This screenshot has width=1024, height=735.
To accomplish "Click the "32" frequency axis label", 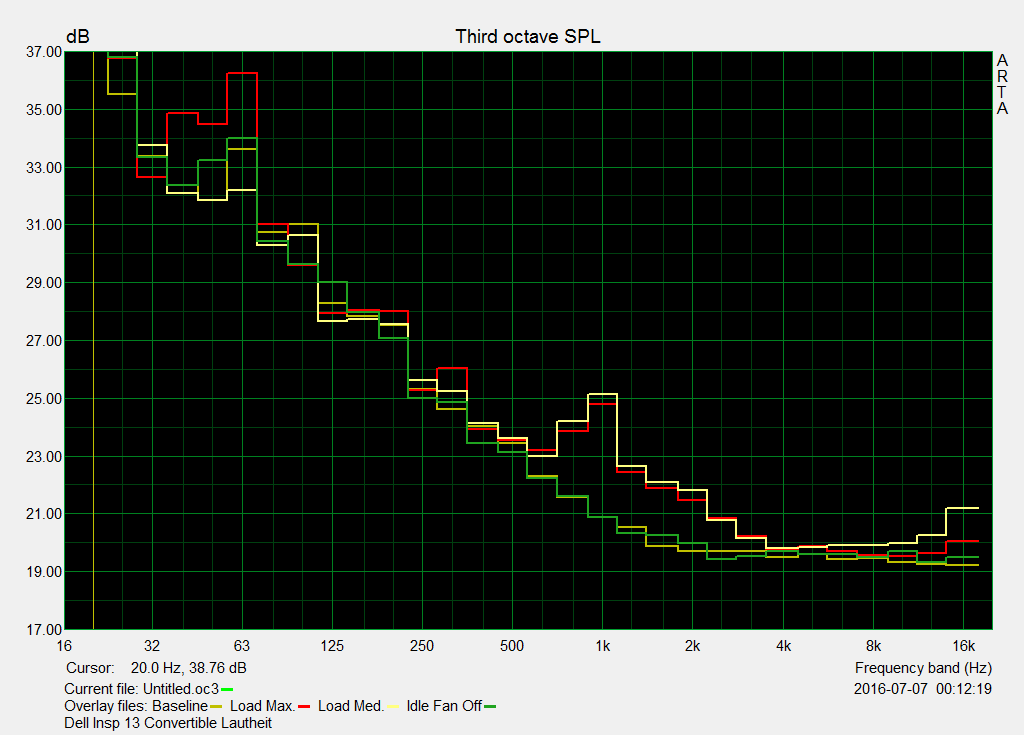I will pyautogui.click(x=152, y=646).
